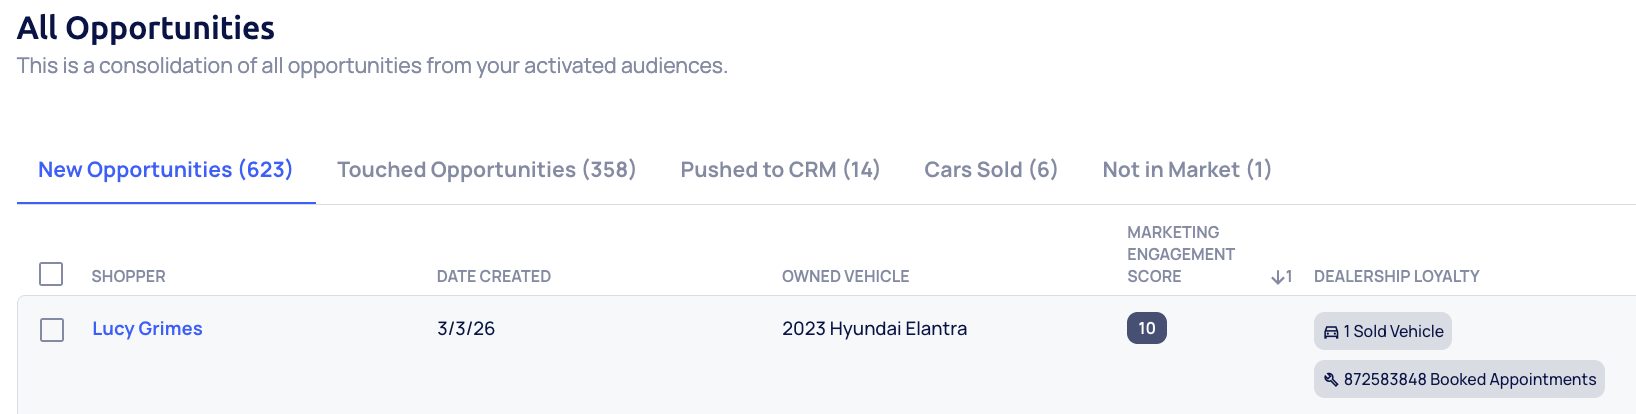The image size is (1636, 414).
Task: Select the New Opportunities tab
Action: (165, 170)
